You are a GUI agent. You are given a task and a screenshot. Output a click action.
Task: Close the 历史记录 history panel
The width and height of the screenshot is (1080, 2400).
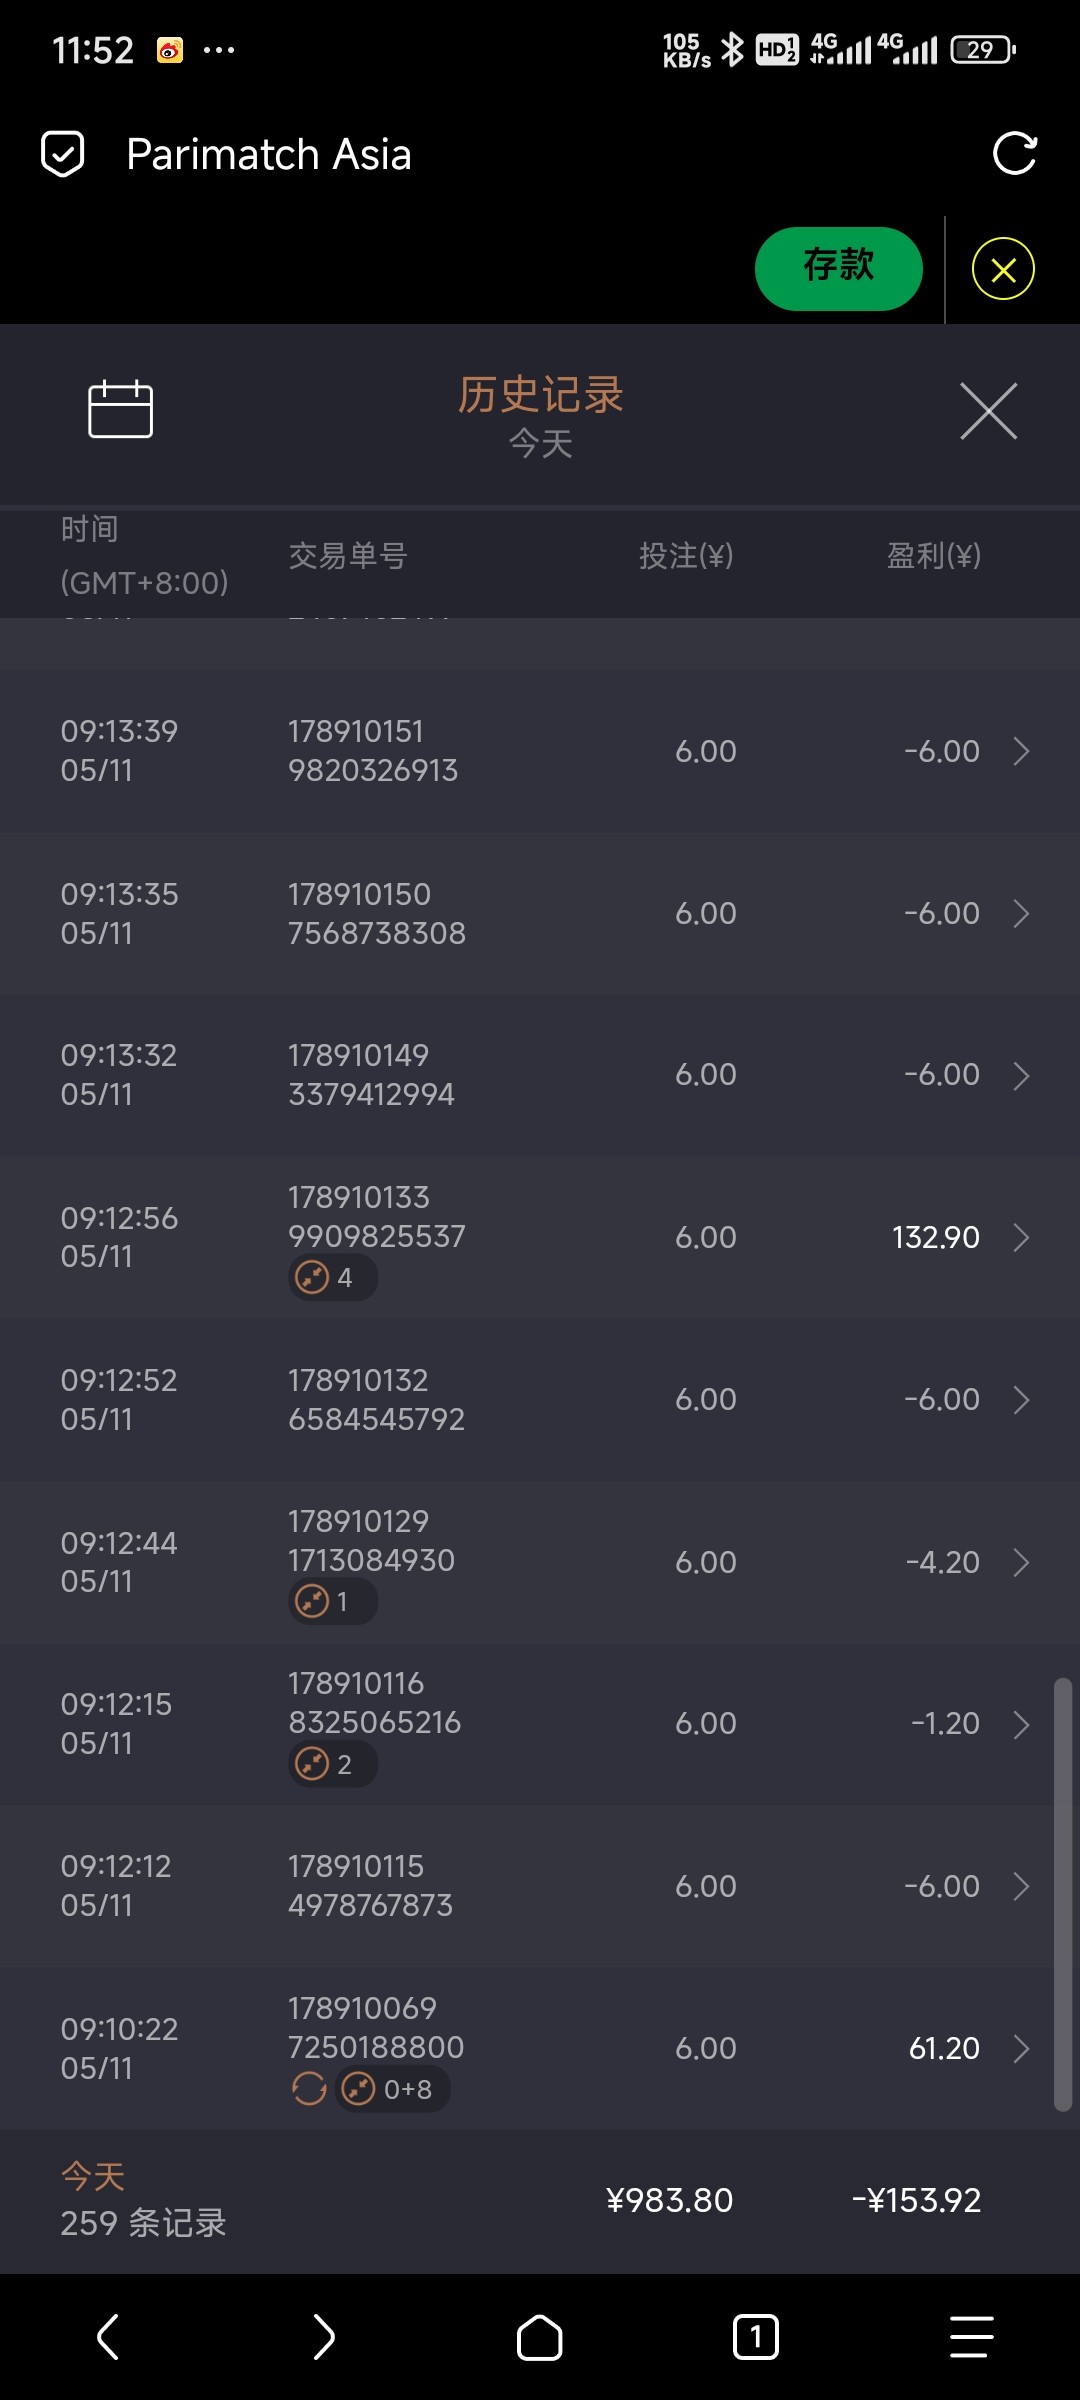pyautogui.click(x=988, y=410)
